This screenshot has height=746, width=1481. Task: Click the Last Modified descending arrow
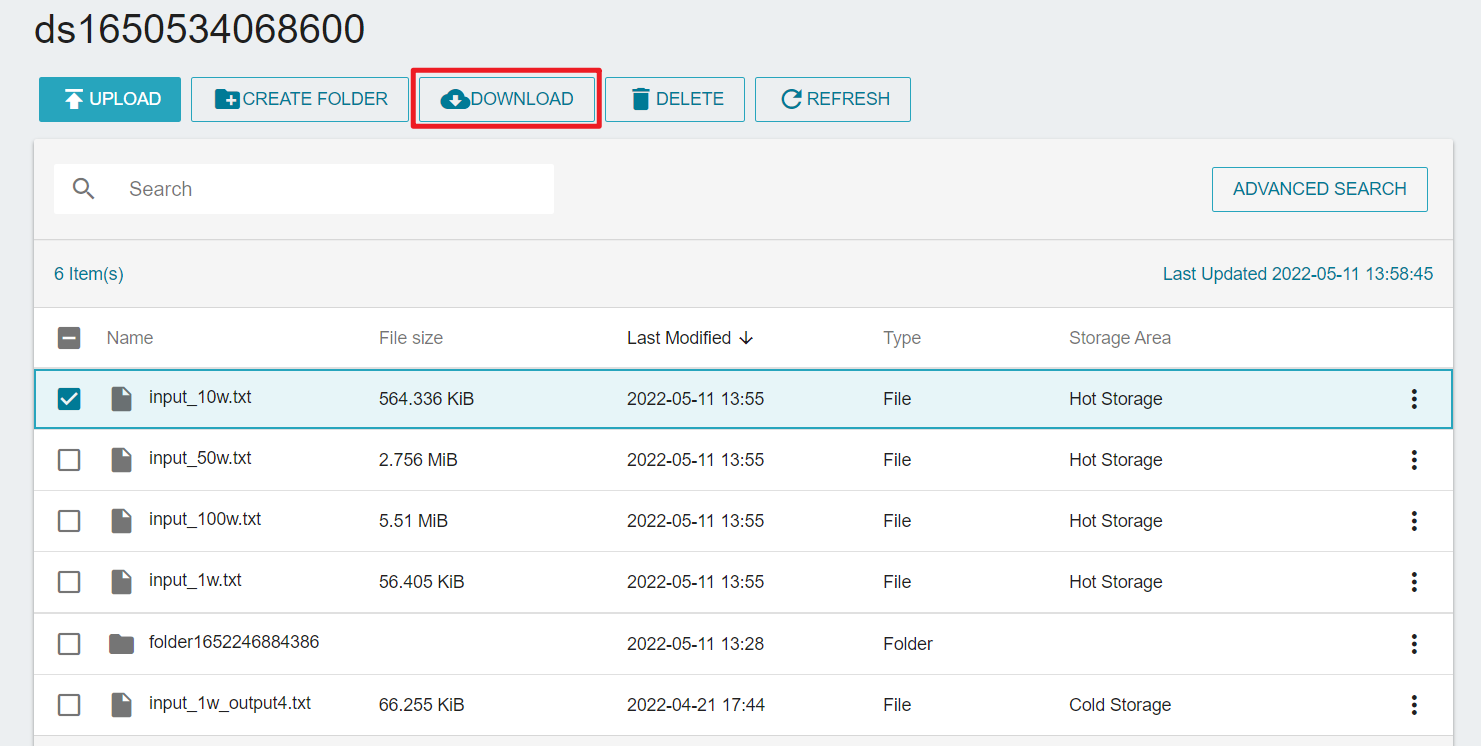(746, 338)
